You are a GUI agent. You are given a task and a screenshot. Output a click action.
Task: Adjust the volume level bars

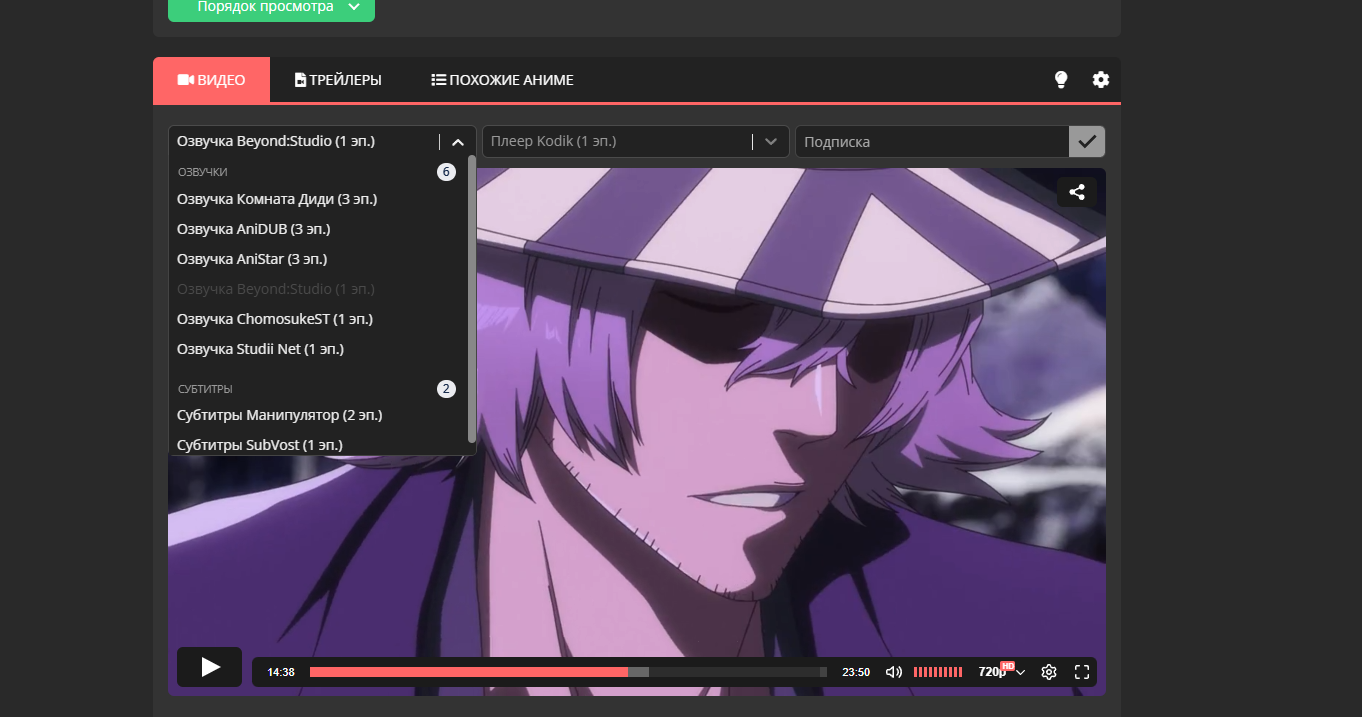(x=938, y=672)
